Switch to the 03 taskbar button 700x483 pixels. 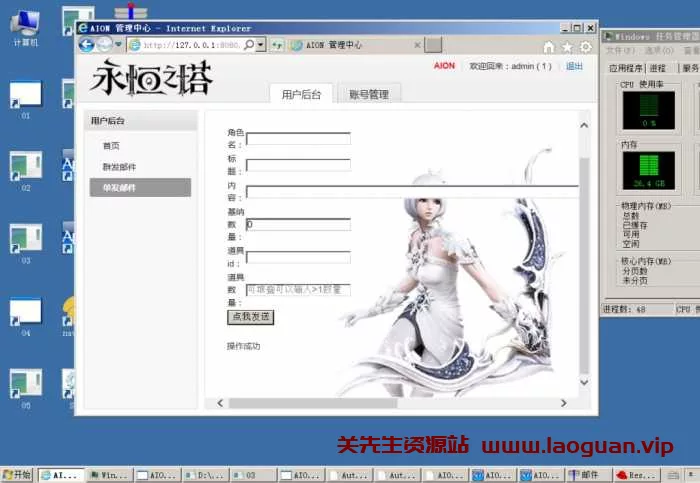tap(253, 475)
